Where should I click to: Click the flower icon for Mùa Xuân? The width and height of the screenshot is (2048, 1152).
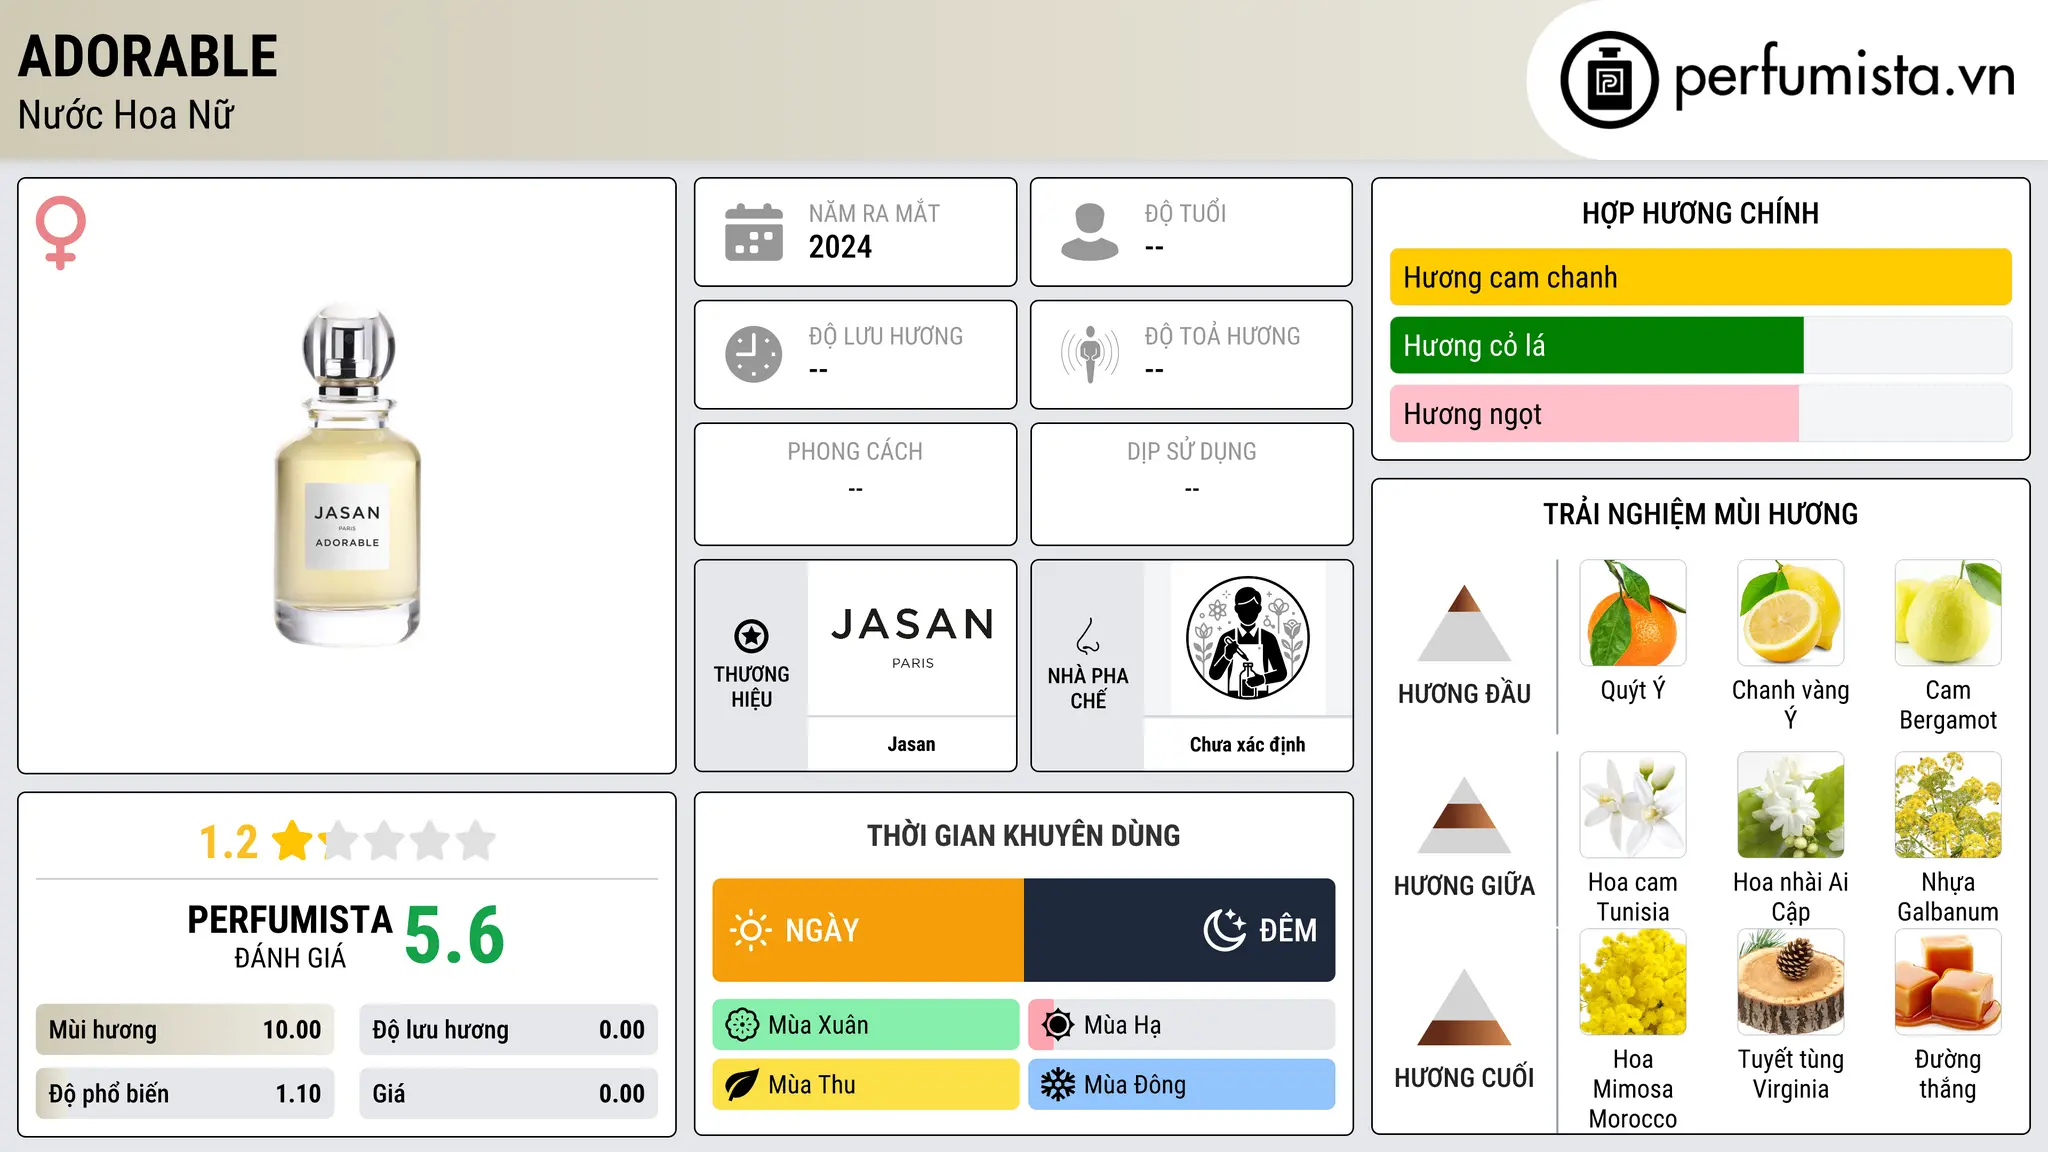coord(742,1025)
